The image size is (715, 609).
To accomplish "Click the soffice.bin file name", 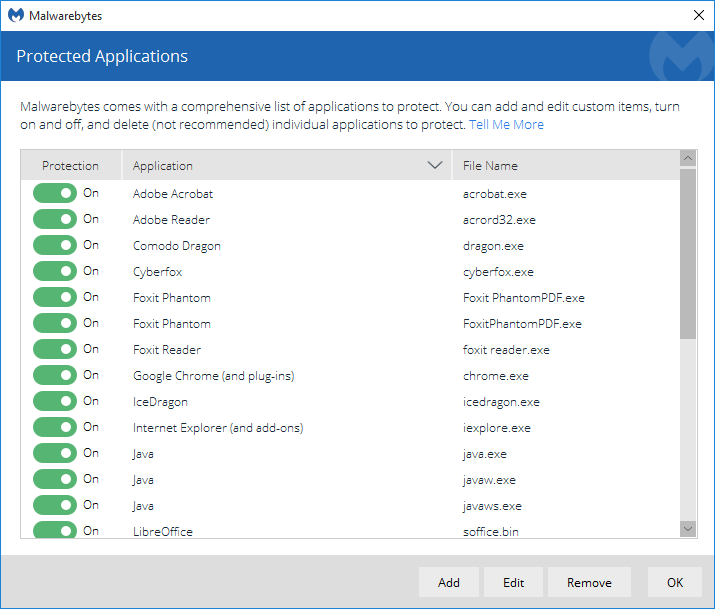I will (x=491, y=532).
